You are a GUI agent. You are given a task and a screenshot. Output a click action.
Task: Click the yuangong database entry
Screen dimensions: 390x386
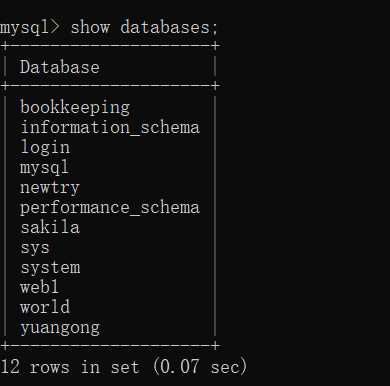(60, 328)
